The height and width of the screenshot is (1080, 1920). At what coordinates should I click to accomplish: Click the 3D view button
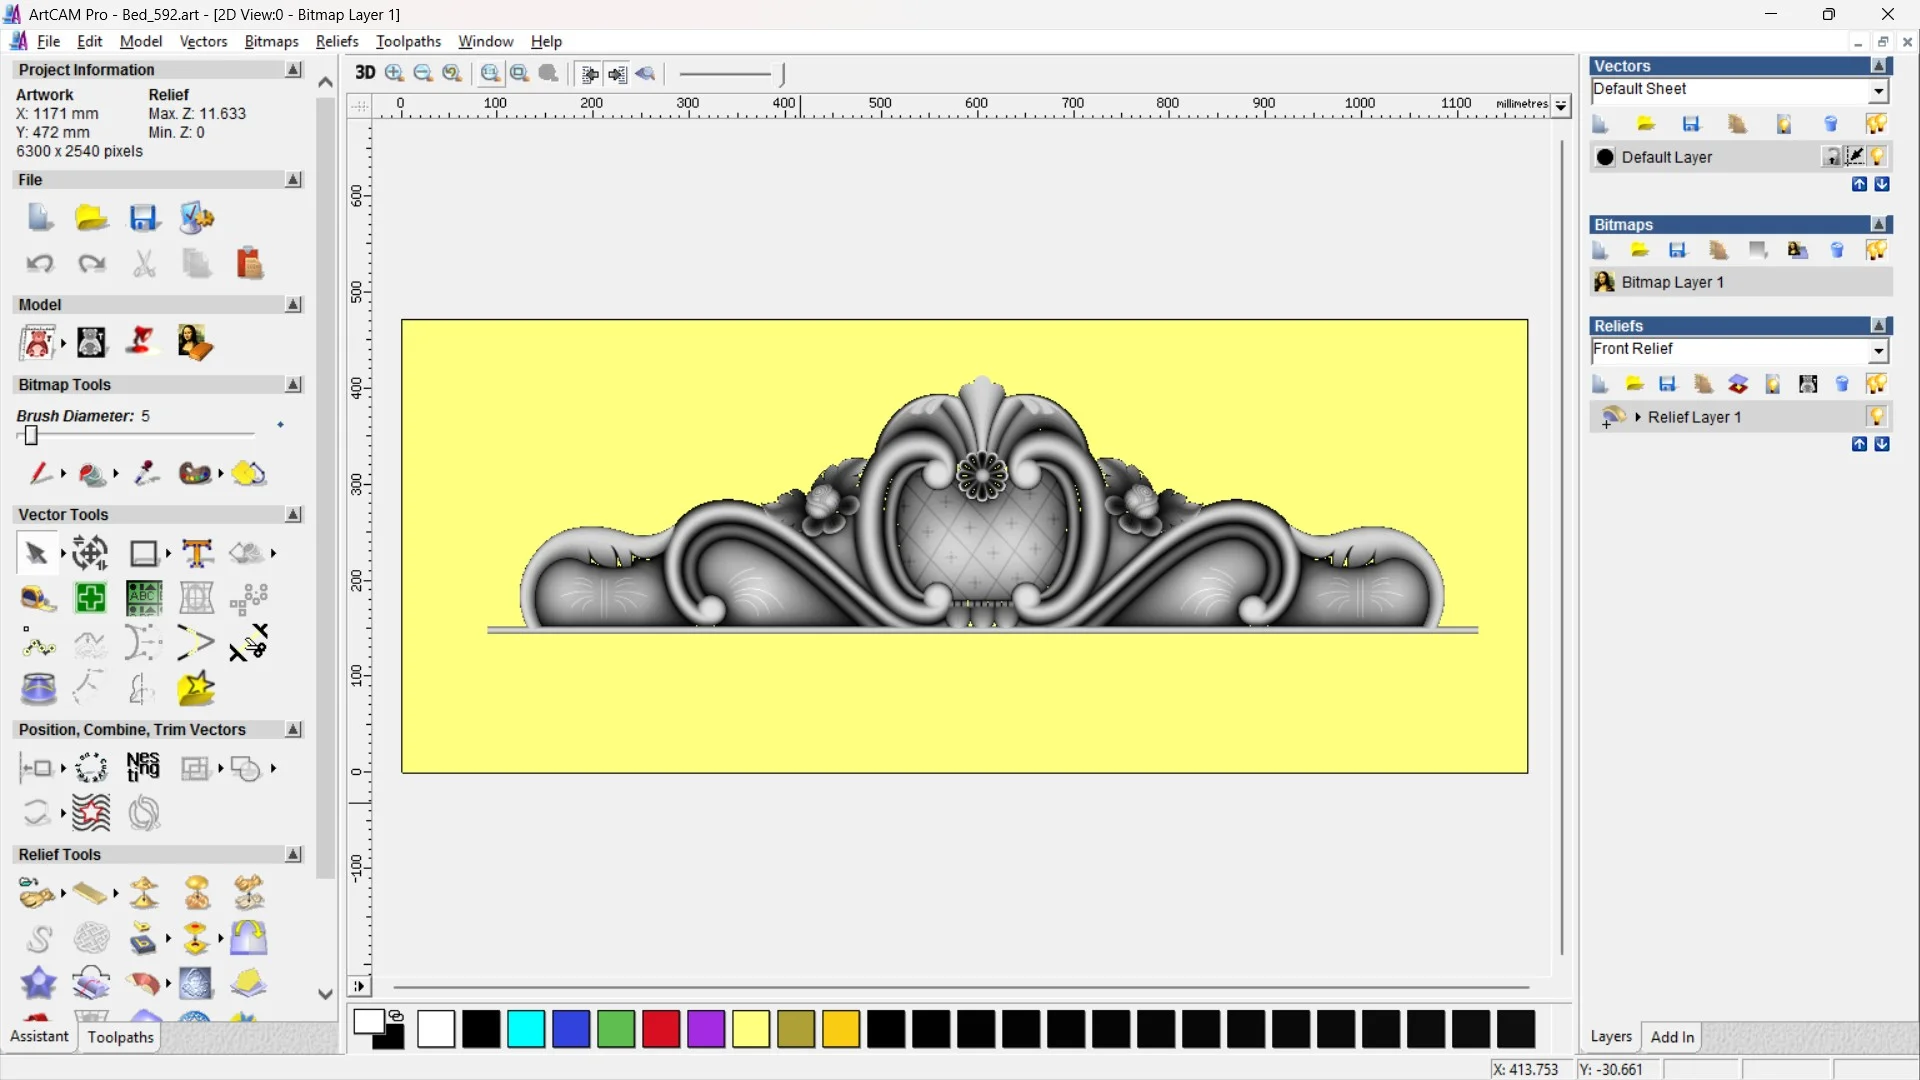point(365,73)
